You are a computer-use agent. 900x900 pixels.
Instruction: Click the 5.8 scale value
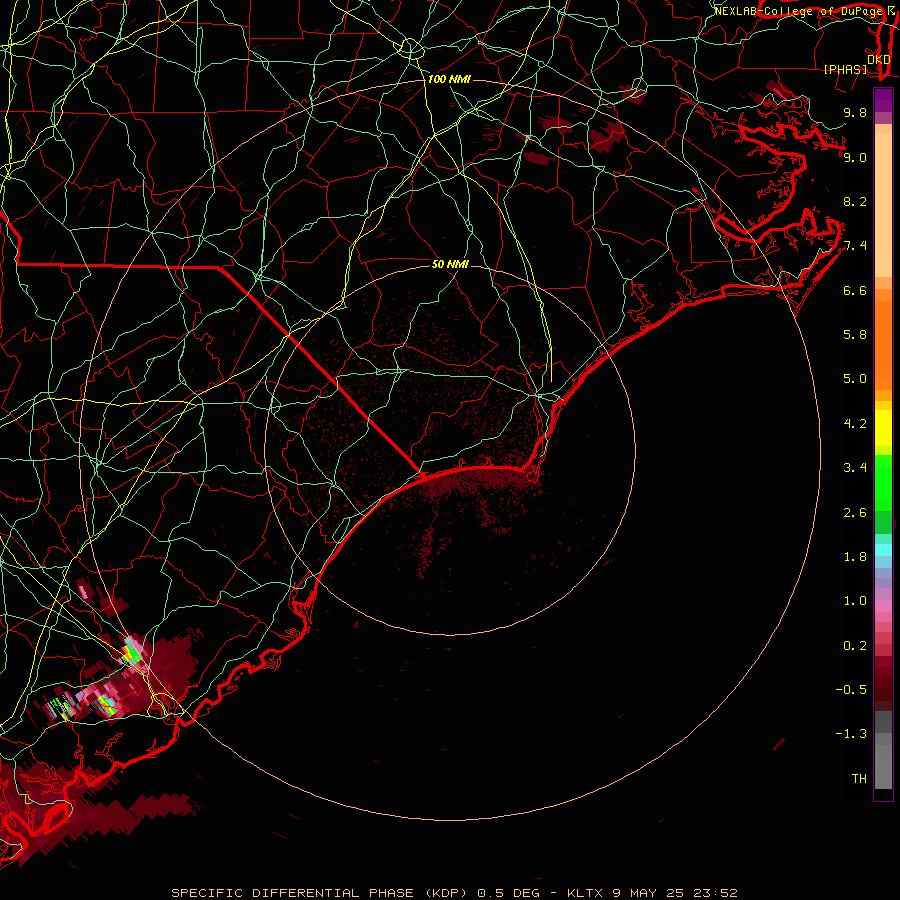click(855, 335)
